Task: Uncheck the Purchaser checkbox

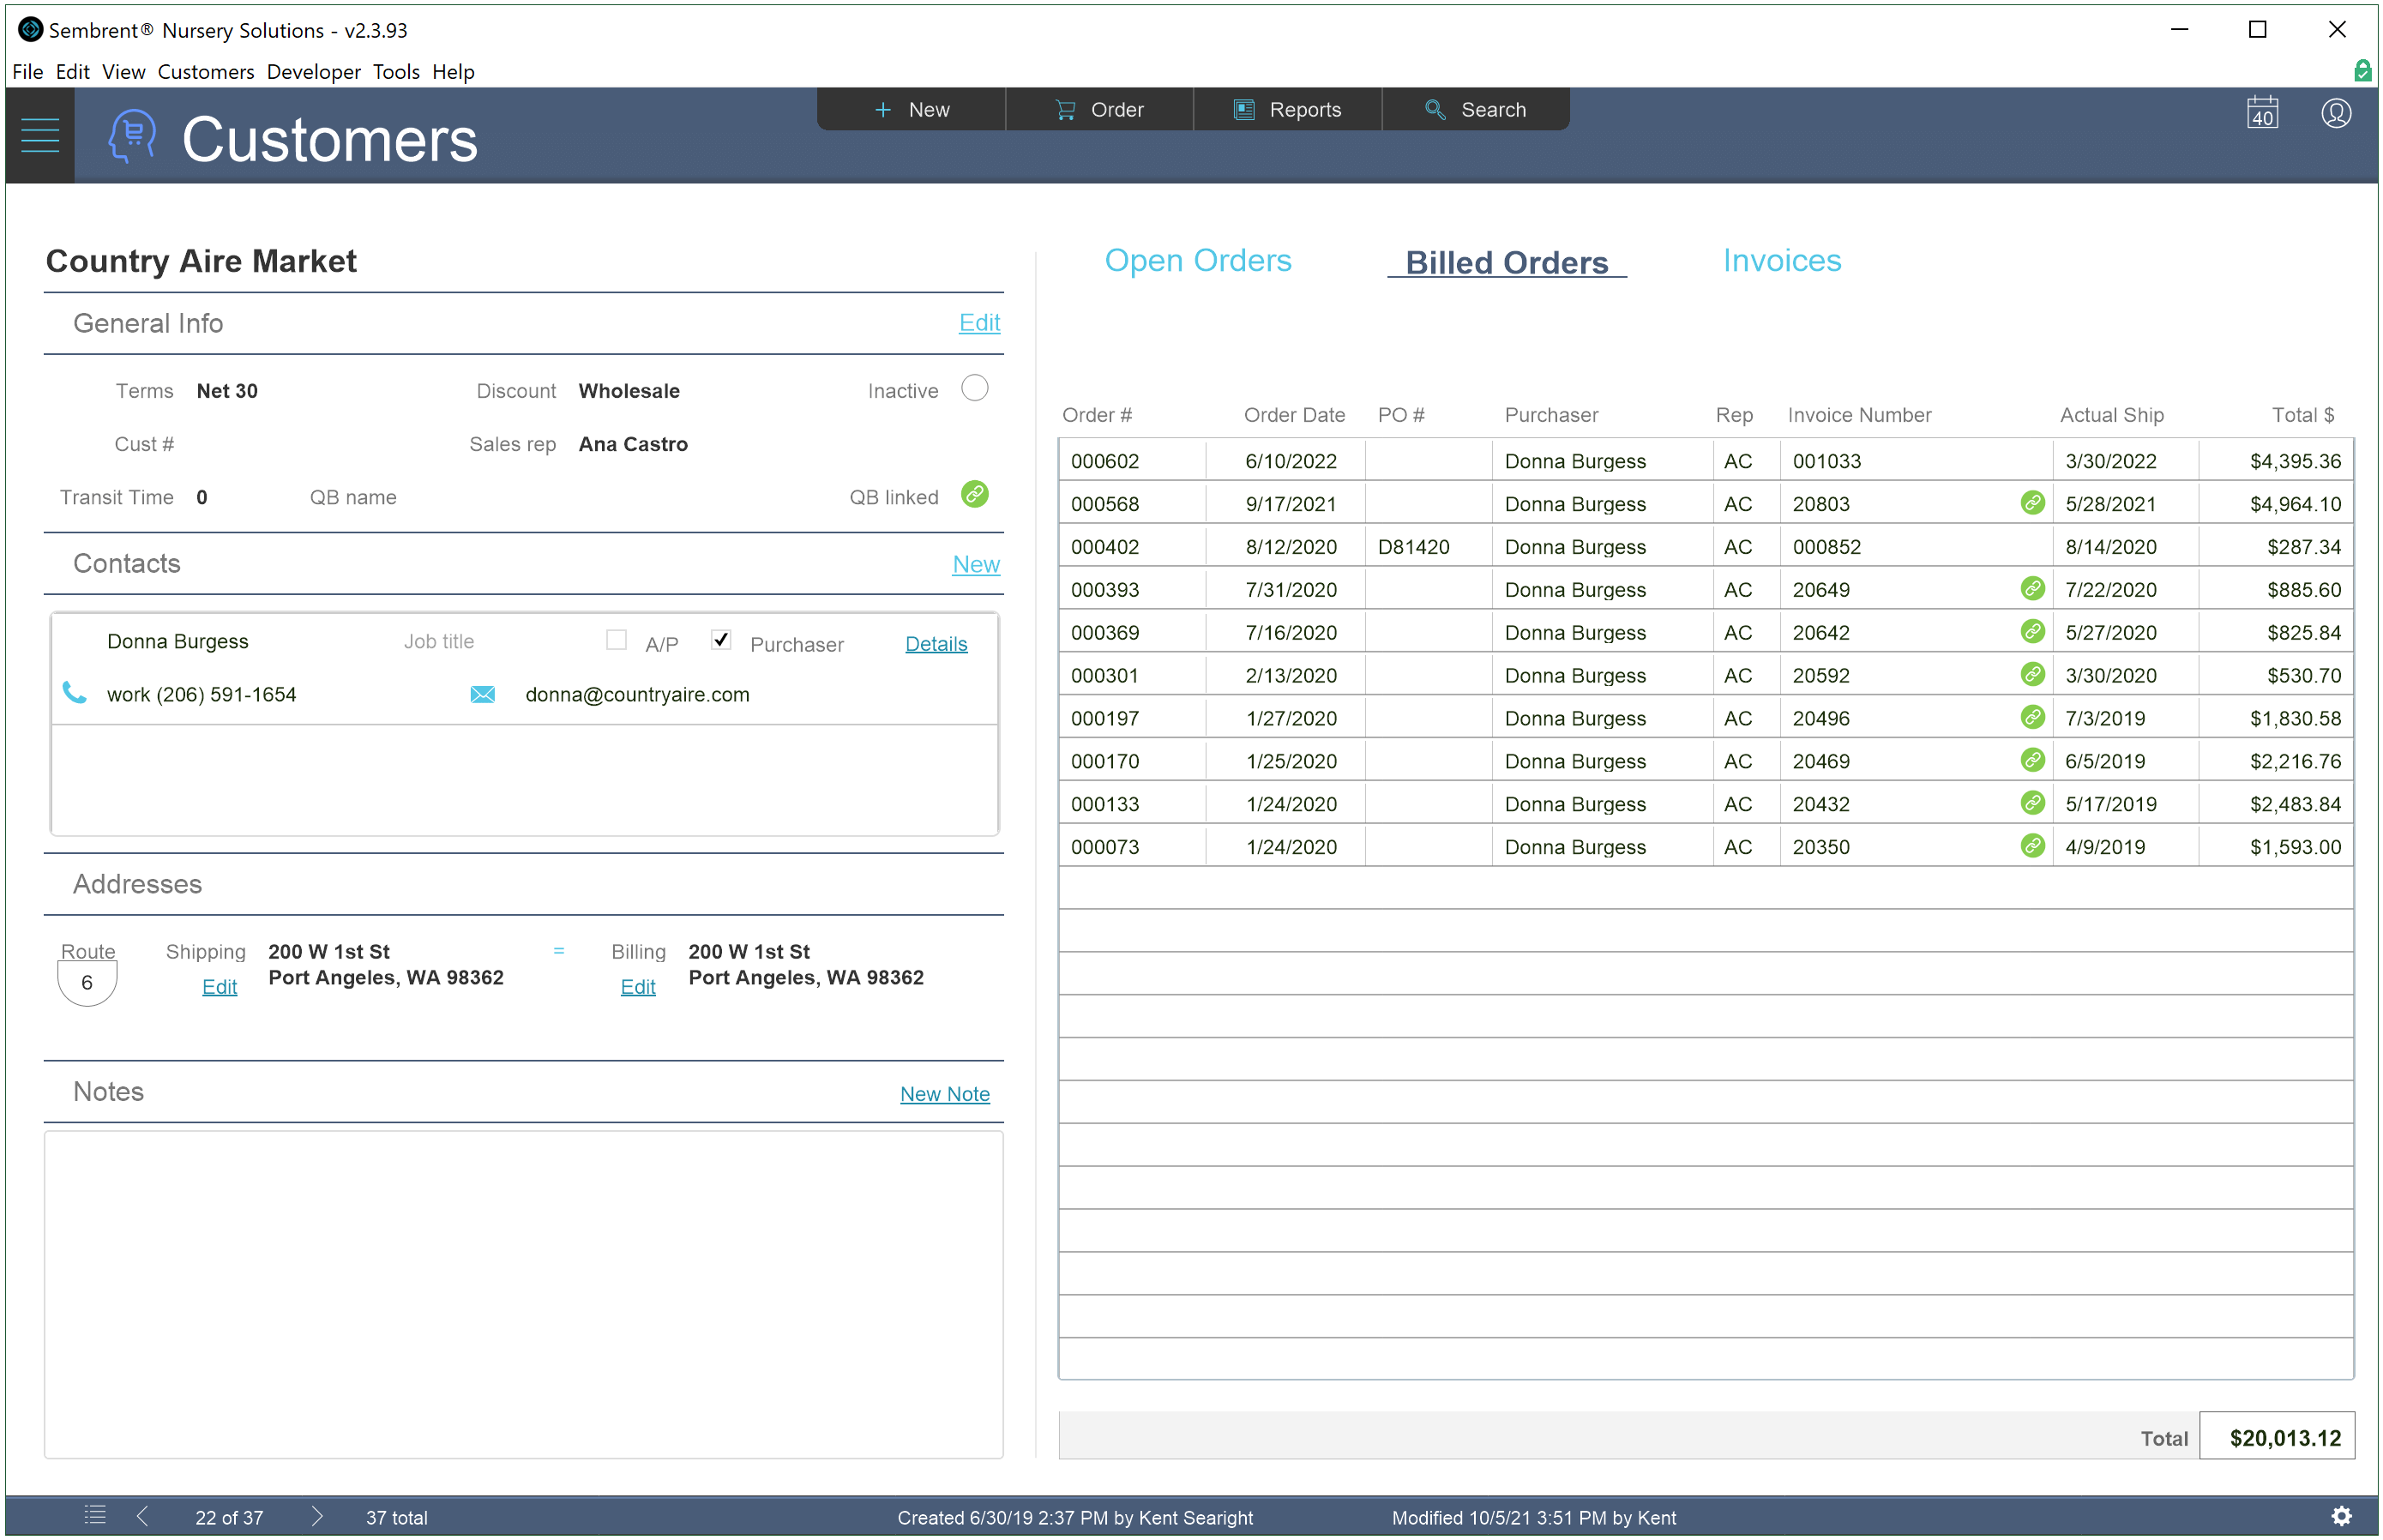Action: pyautogui.click(x=721, y=640)
